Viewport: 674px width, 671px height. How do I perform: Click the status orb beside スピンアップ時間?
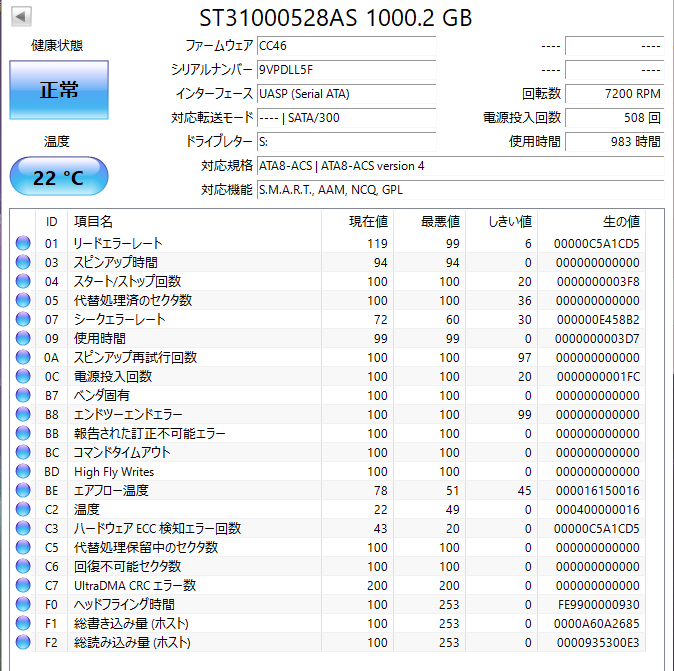pyautogui.click(x=23, y=262)
